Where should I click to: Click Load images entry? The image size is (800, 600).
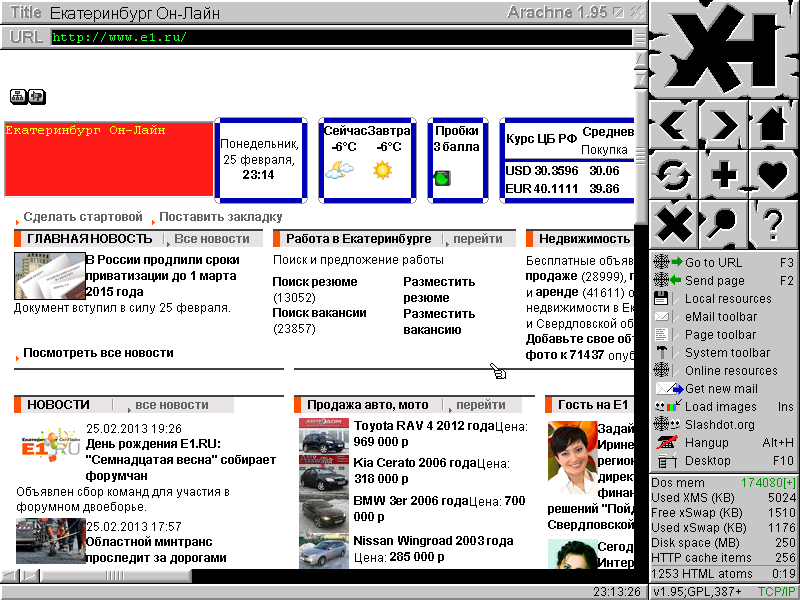pos(723,407)
